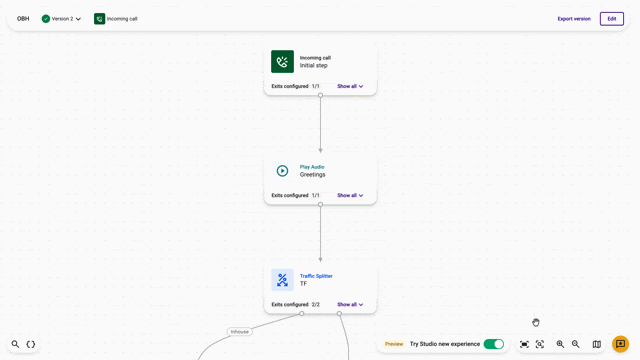
Task: Click the TF node's right exit connector
Action: click(339, 313)
